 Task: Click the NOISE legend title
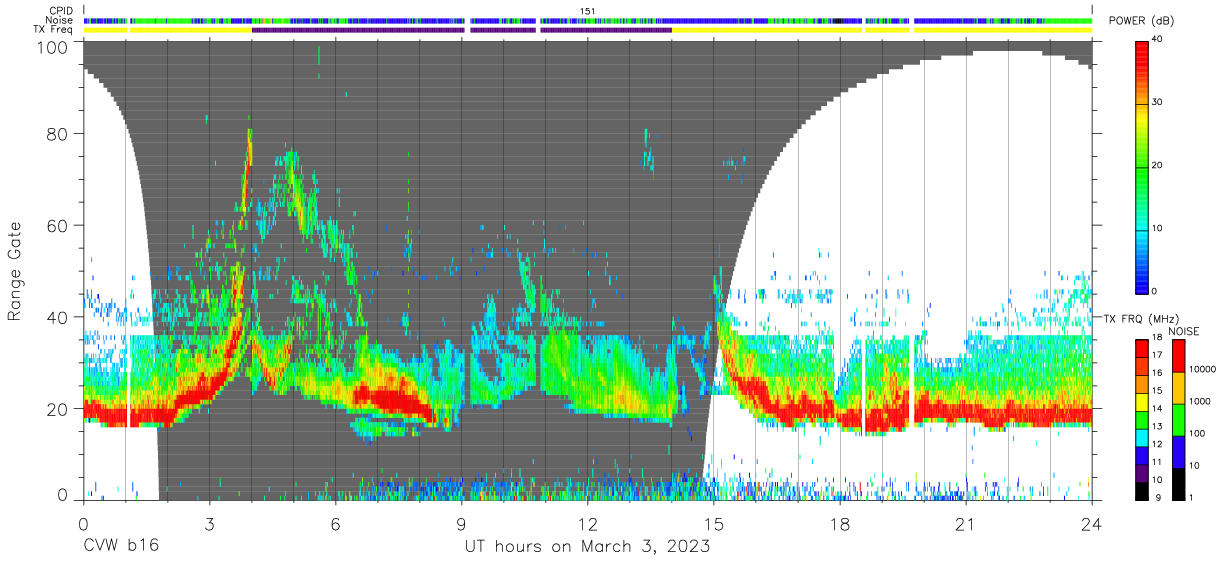[1183, 331]
